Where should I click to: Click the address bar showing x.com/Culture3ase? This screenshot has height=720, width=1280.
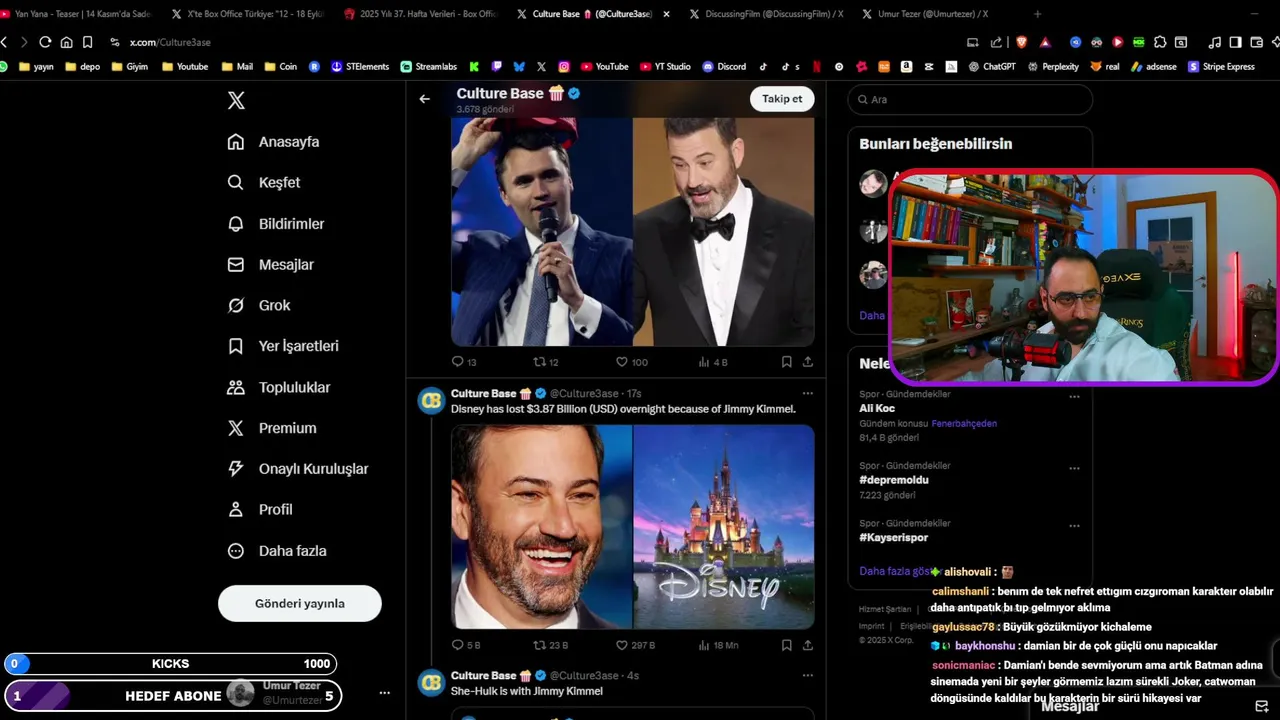pyautogui.click(x=170, y=42)
